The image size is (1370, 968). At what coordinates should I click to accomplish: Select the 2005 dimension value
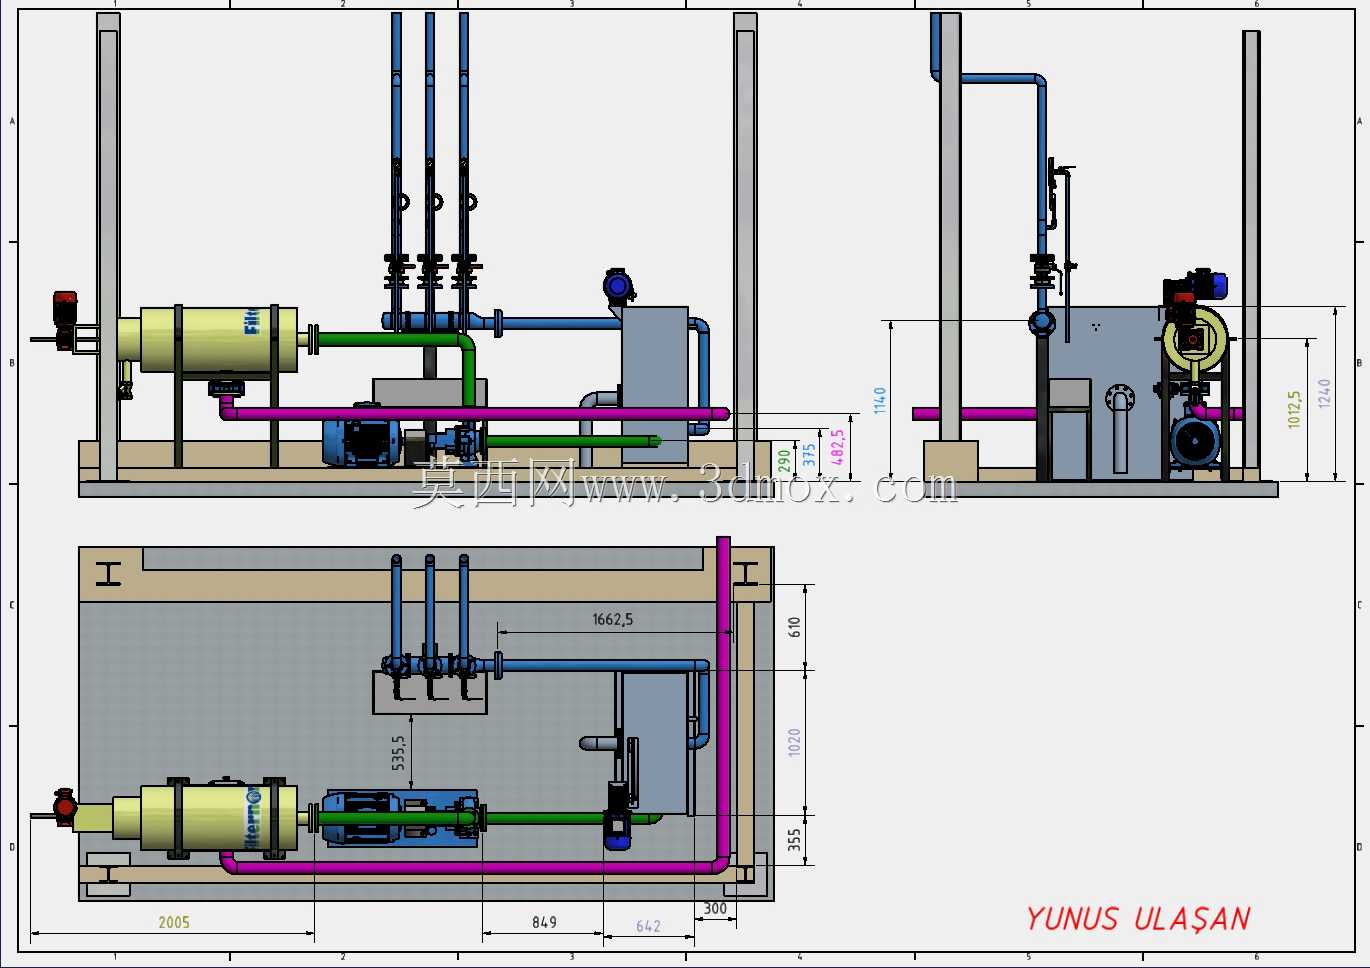coord(174,922)
